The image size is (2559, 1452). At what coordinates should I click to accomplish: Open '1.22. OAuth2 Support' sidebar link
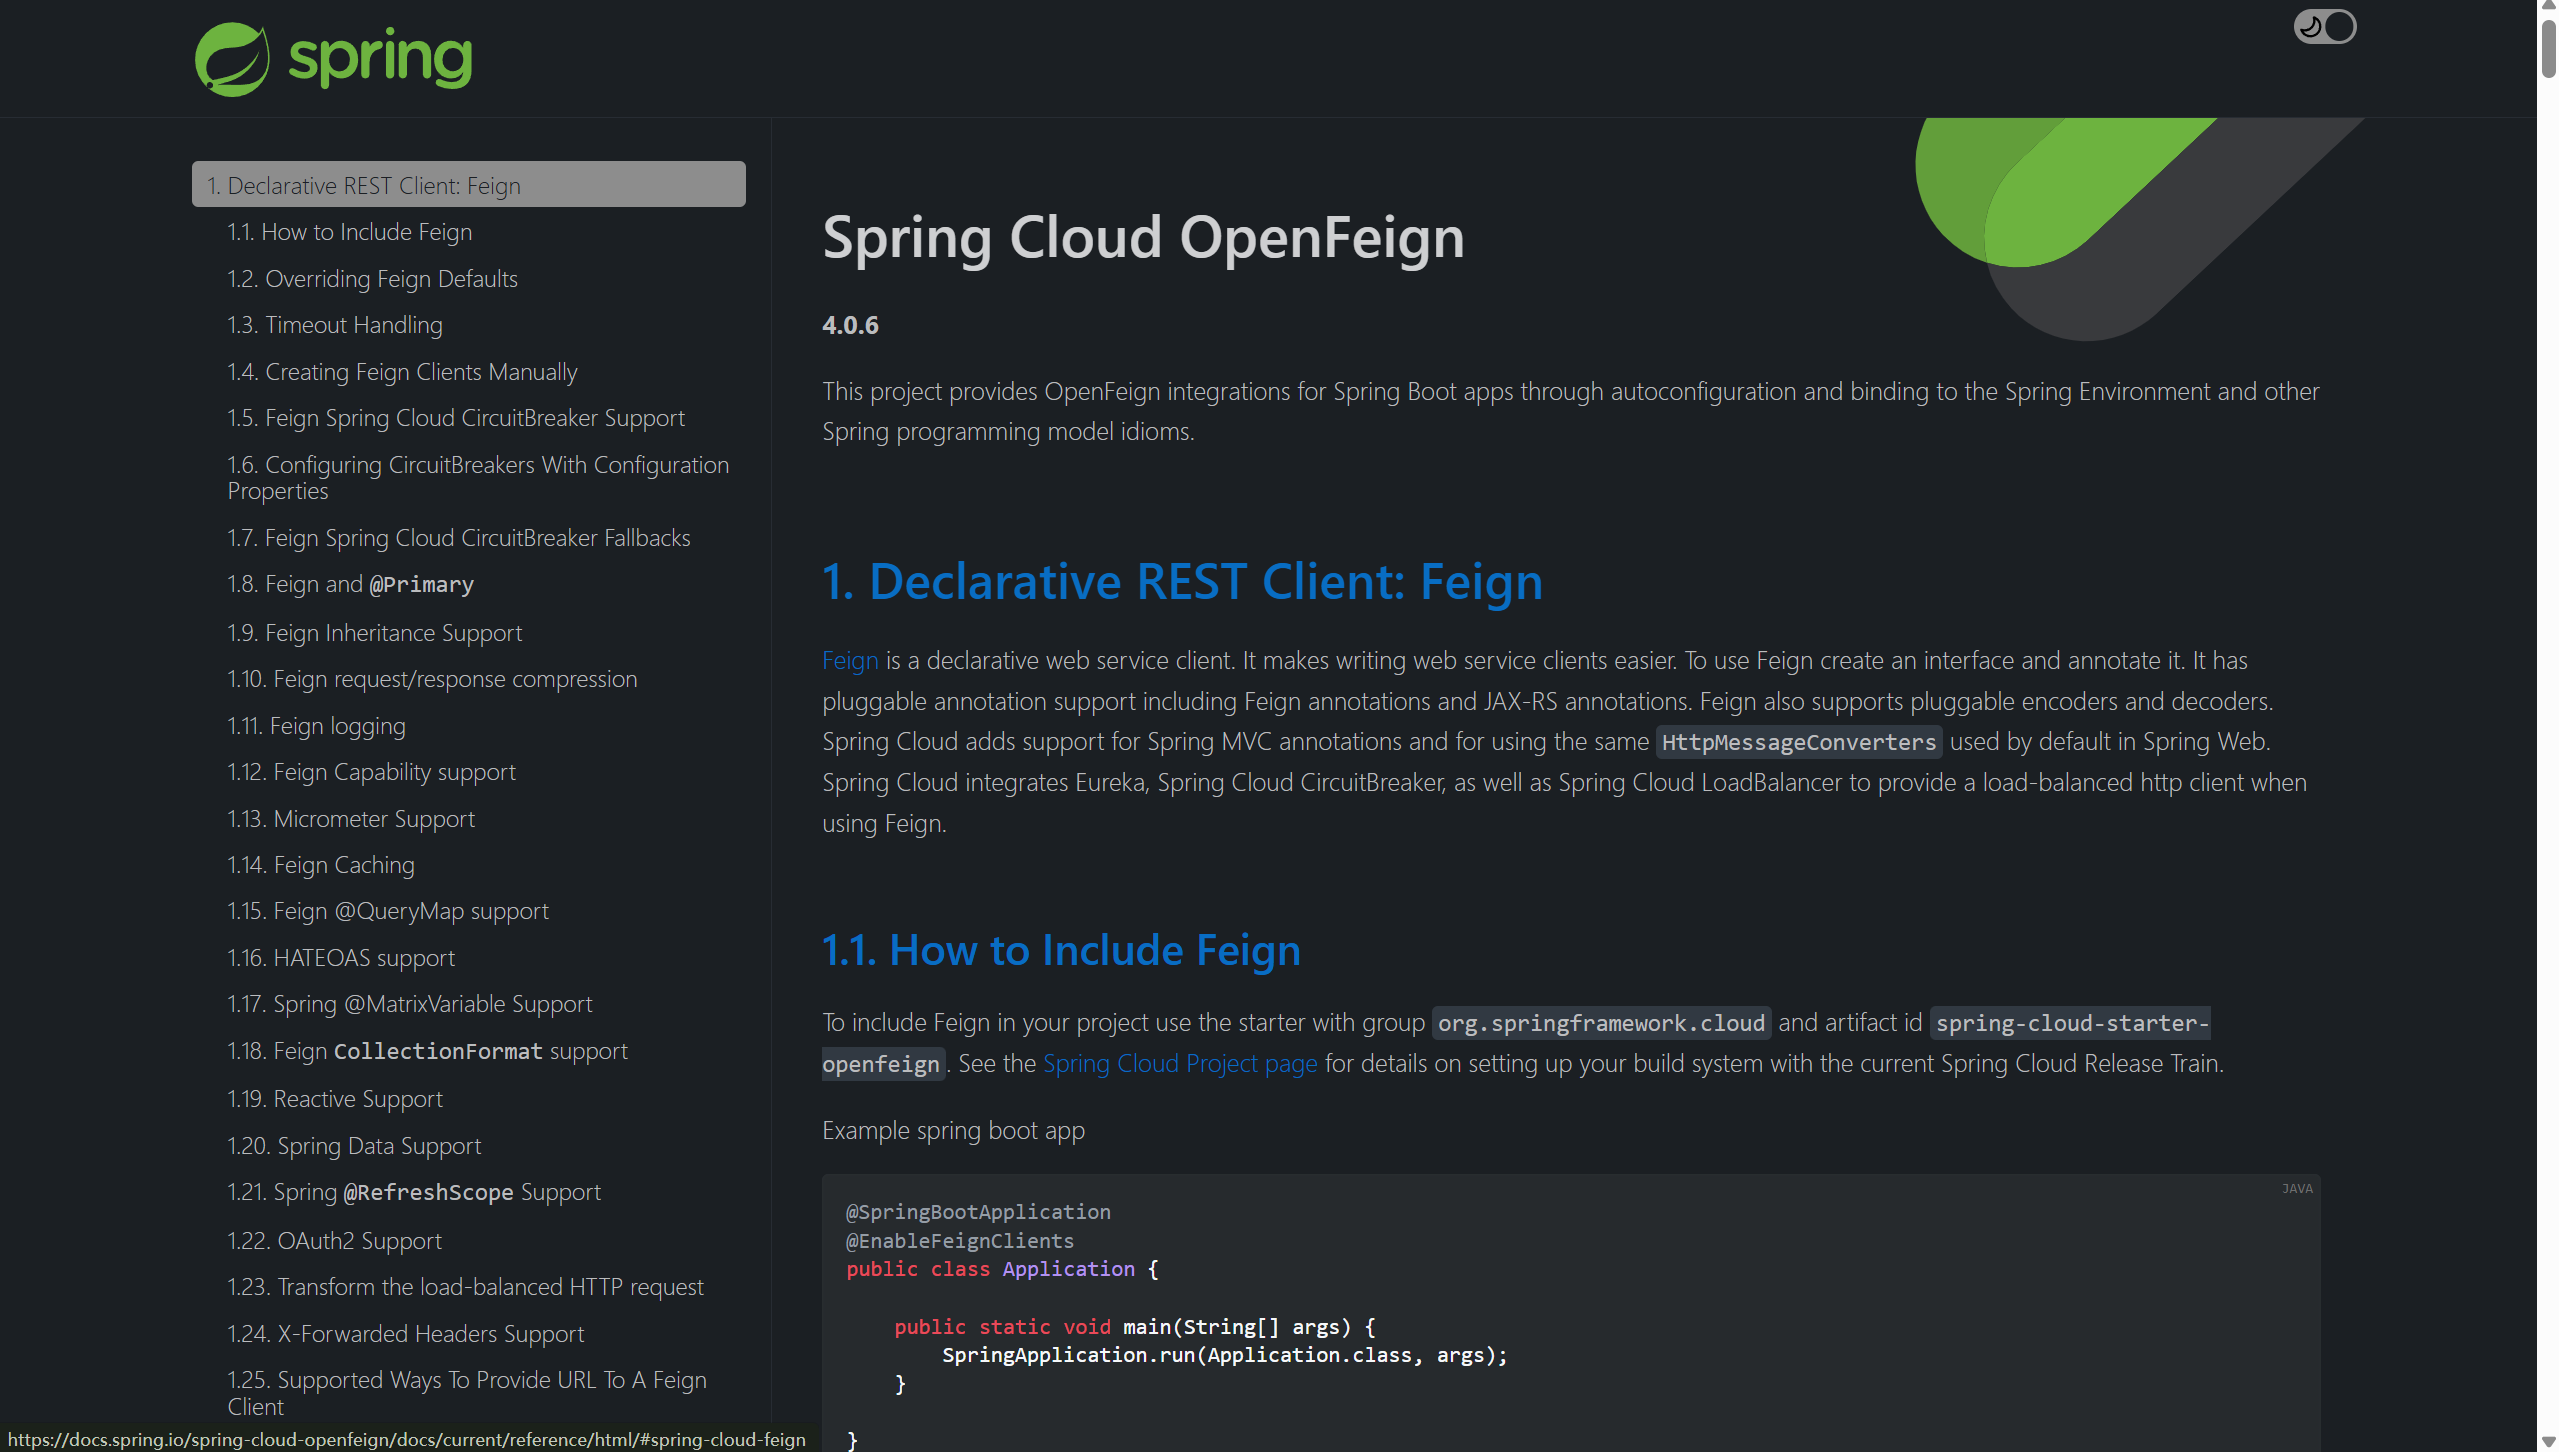(x=334, y=1241)
